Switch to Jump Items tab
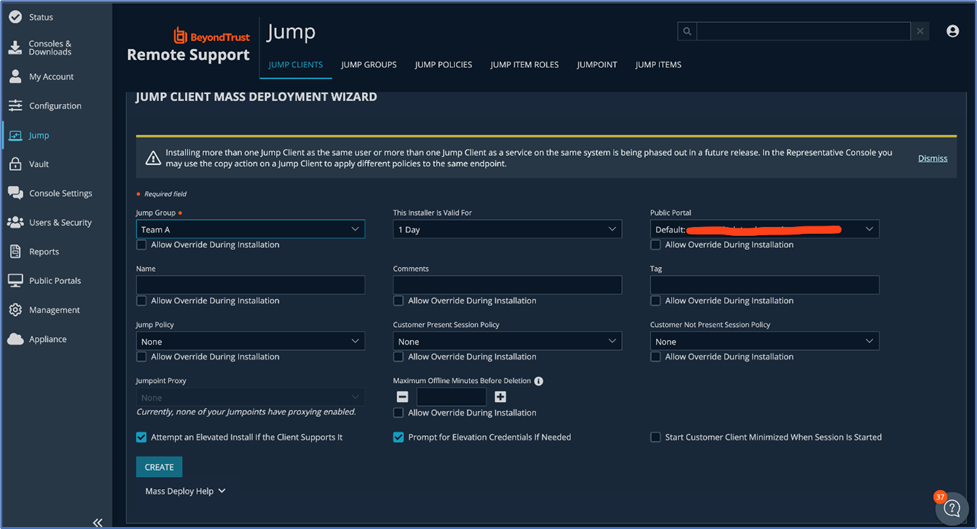Viewport: 977px width, 529px height. pos(658,65)
